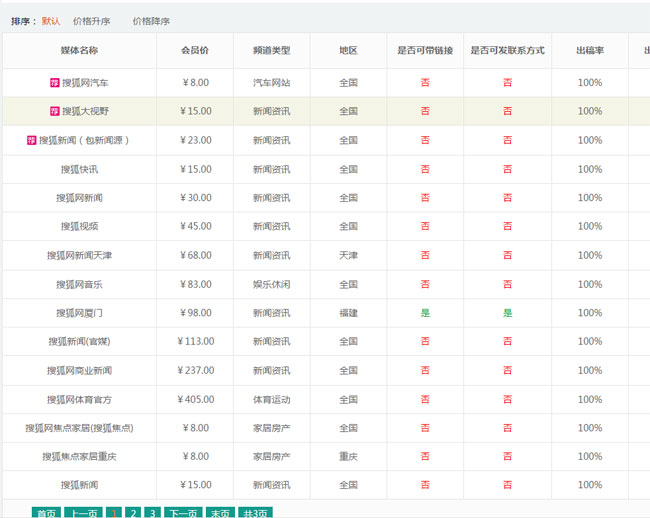Click the 是否可带链接 column header
Viewport: 650px width, 518px height.
pyautogui.click(x=425, y=51)
